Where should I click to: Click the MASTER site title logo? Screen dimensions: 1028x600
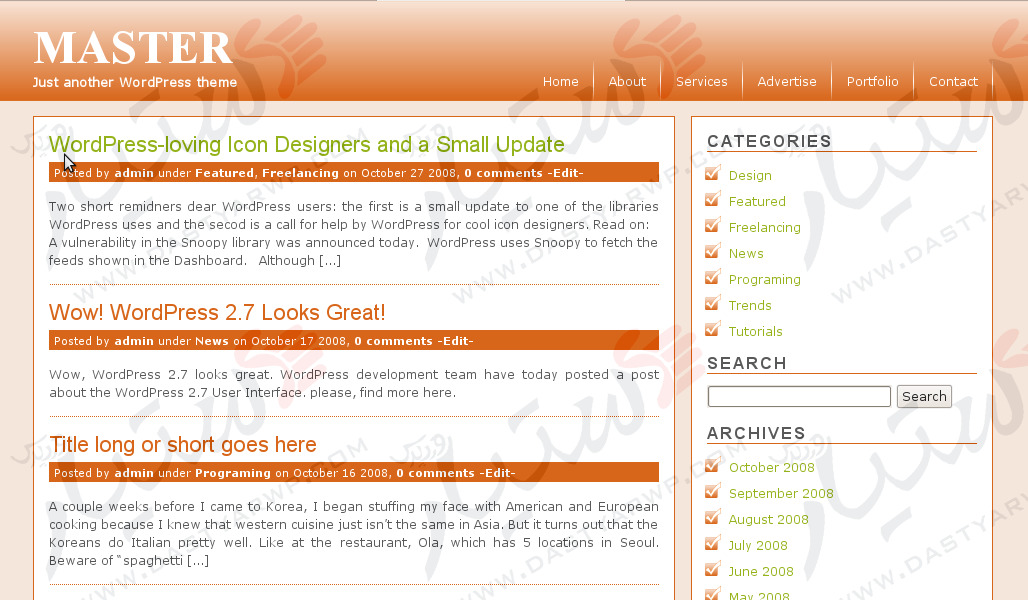tap(133, 48)
